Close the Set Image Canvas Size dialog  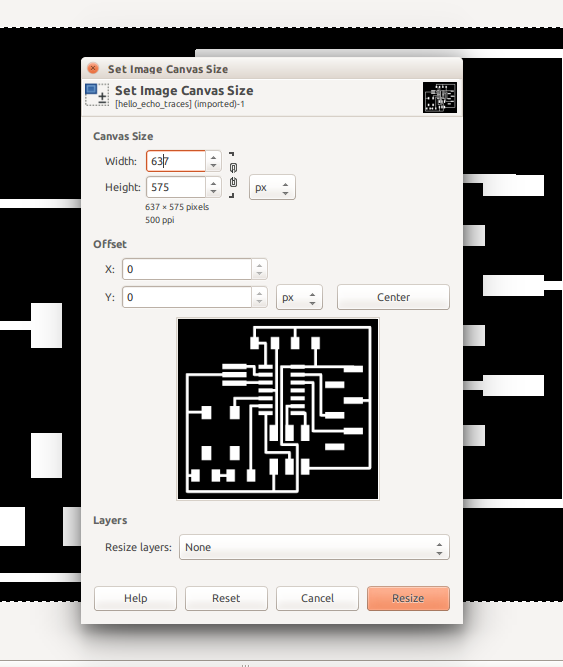click(x=93, y=68)
